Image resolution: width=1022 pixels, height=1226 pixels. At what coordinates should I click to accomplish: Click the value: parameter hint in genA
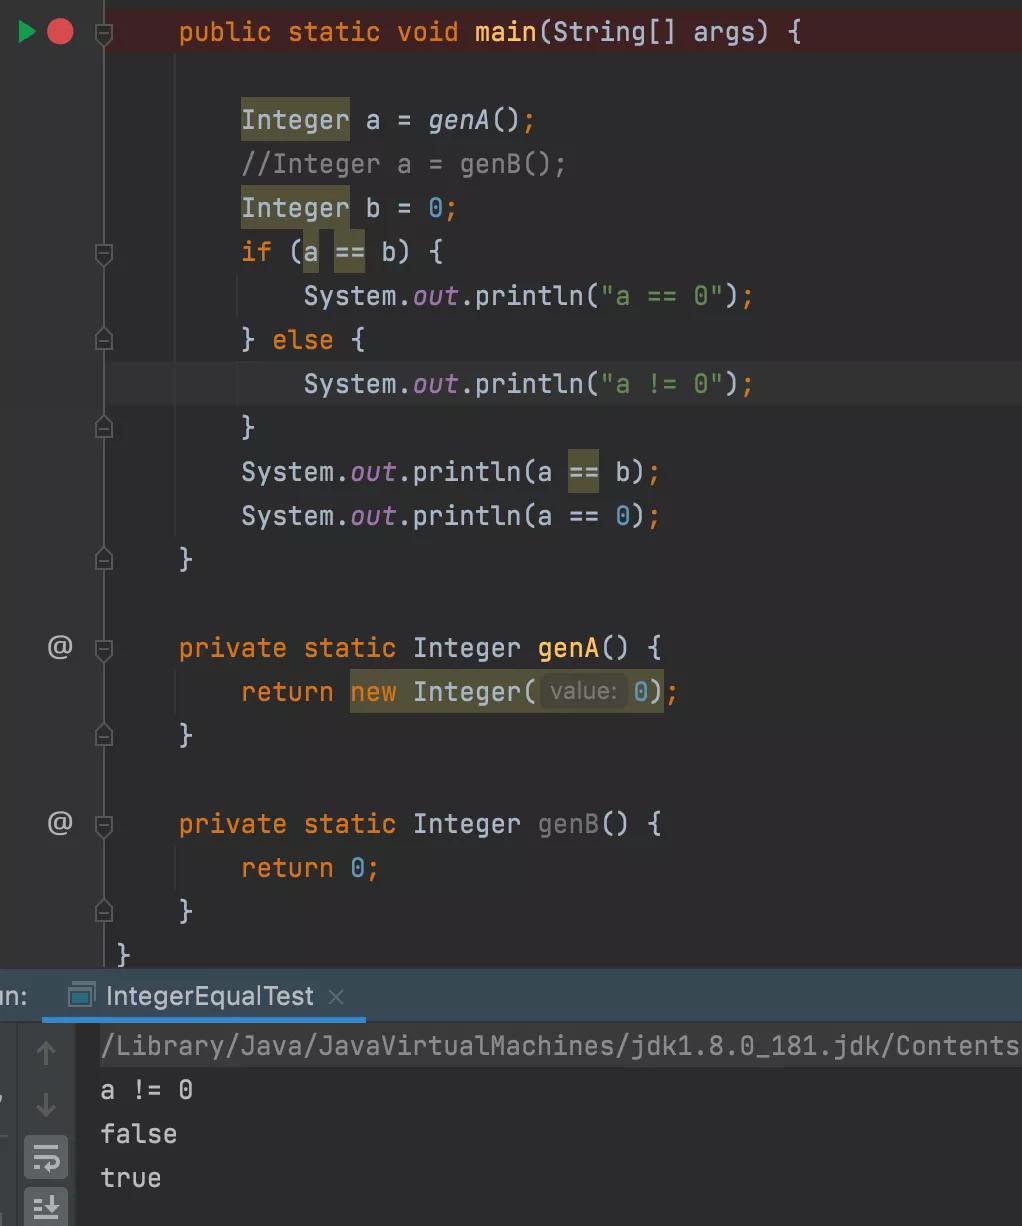pyautogui.click(x=583, y=691)
